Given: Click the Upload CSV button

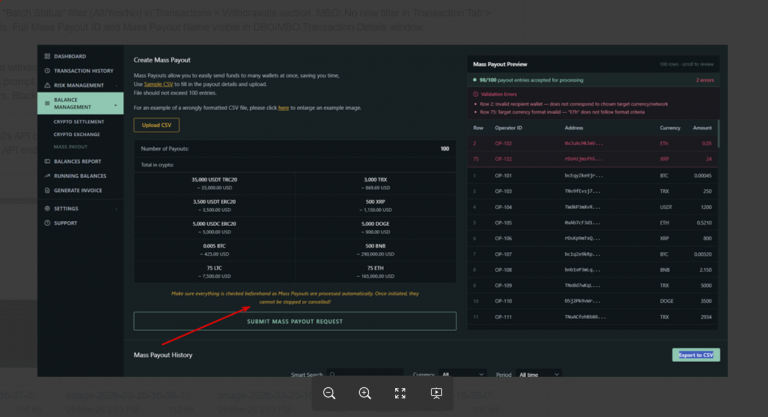Looking at the screenshot, I should tap(156, 125).
